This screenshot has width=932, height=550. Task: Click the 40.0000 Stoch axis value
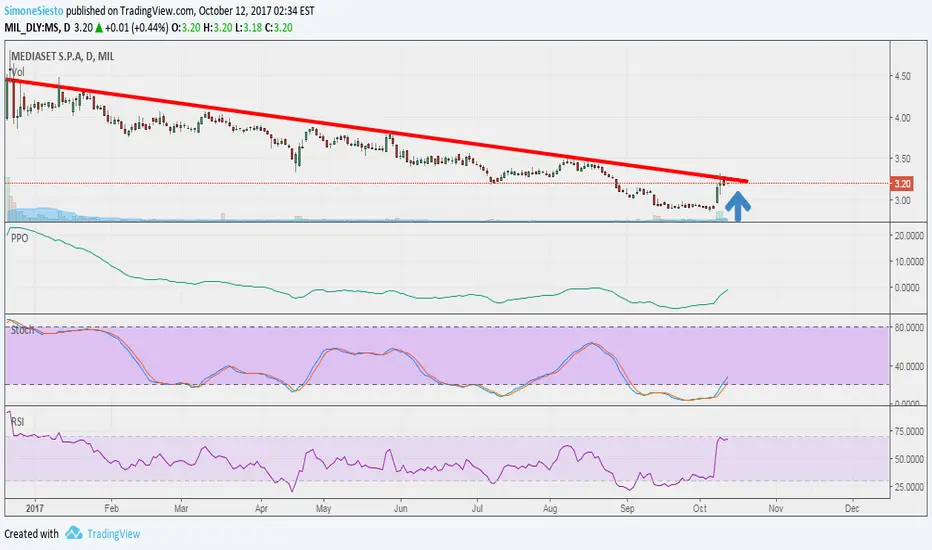pos(909,366)
